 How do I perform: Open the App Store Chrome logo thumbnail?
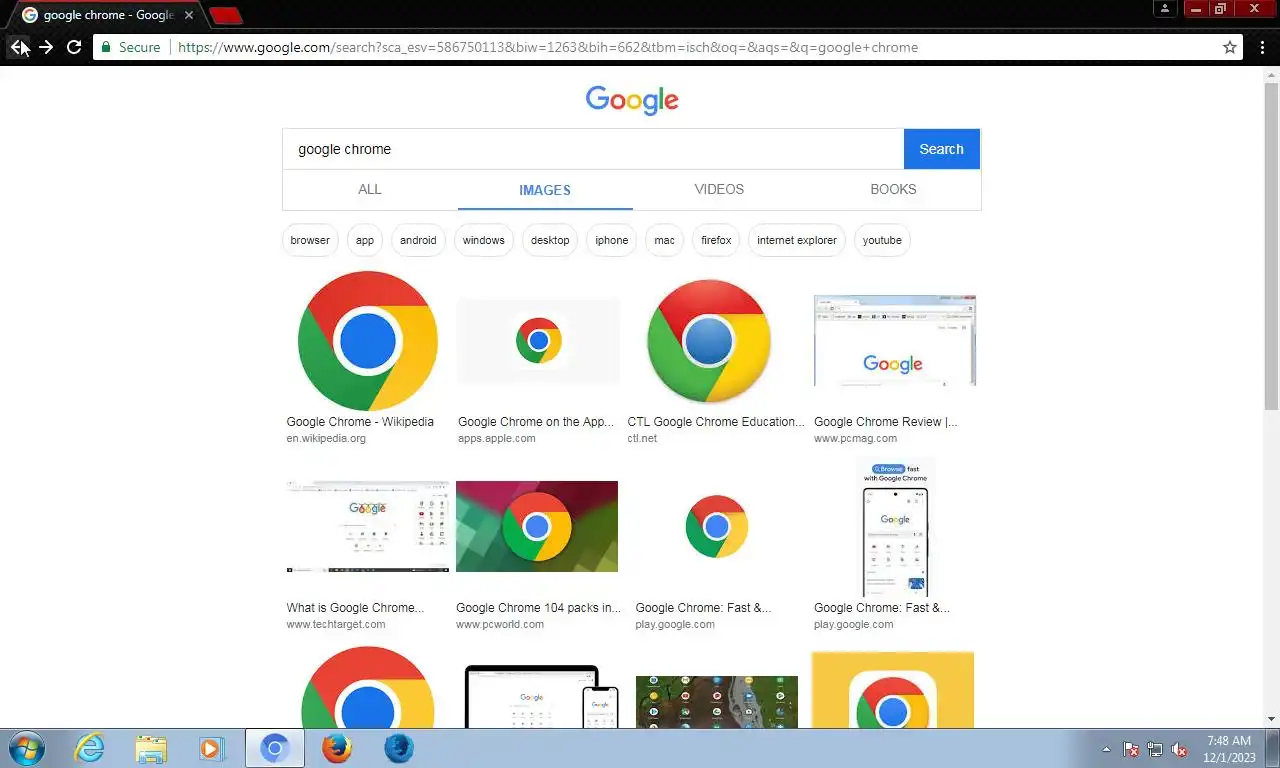pos(538,341)
